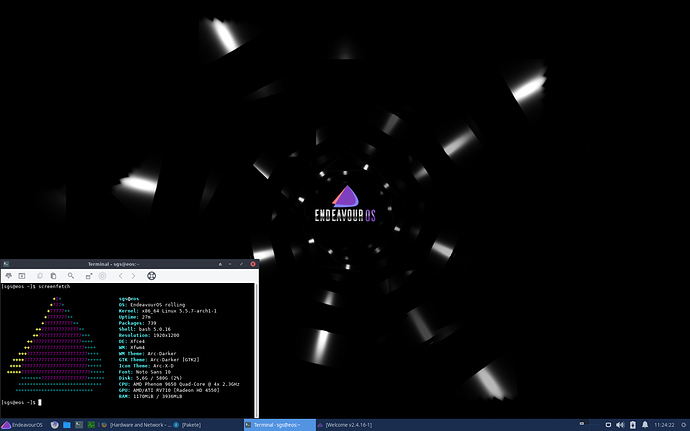Click the "Font: Noto Sans 10" line
690x431 pixels.
(145, 372)
